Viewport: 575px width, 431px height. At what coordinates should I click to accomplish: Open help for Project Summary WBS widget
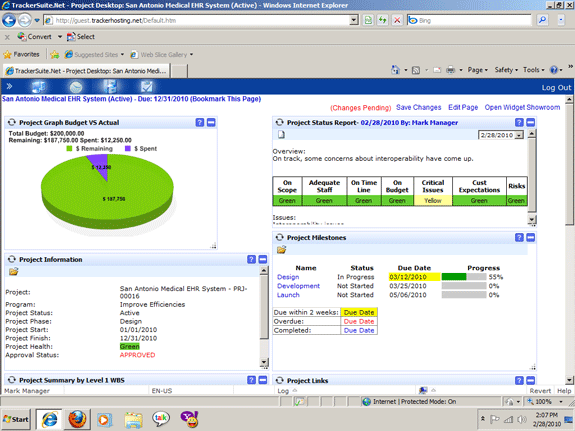click(x=251, y=380)
